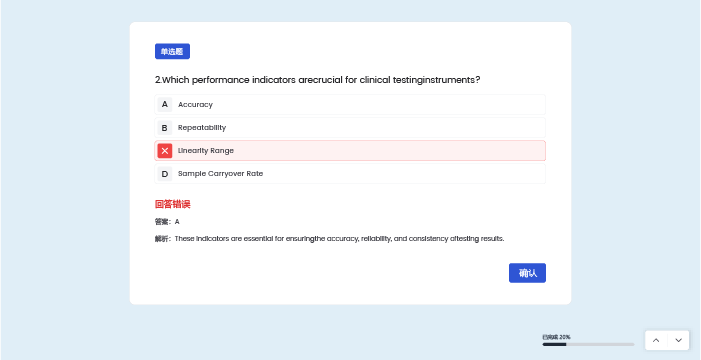The height and width of the screenshot is (360, 701).
Task: Select the Sample Carryover Rate option
Action: pyautogui.click(x=350, y=174)
